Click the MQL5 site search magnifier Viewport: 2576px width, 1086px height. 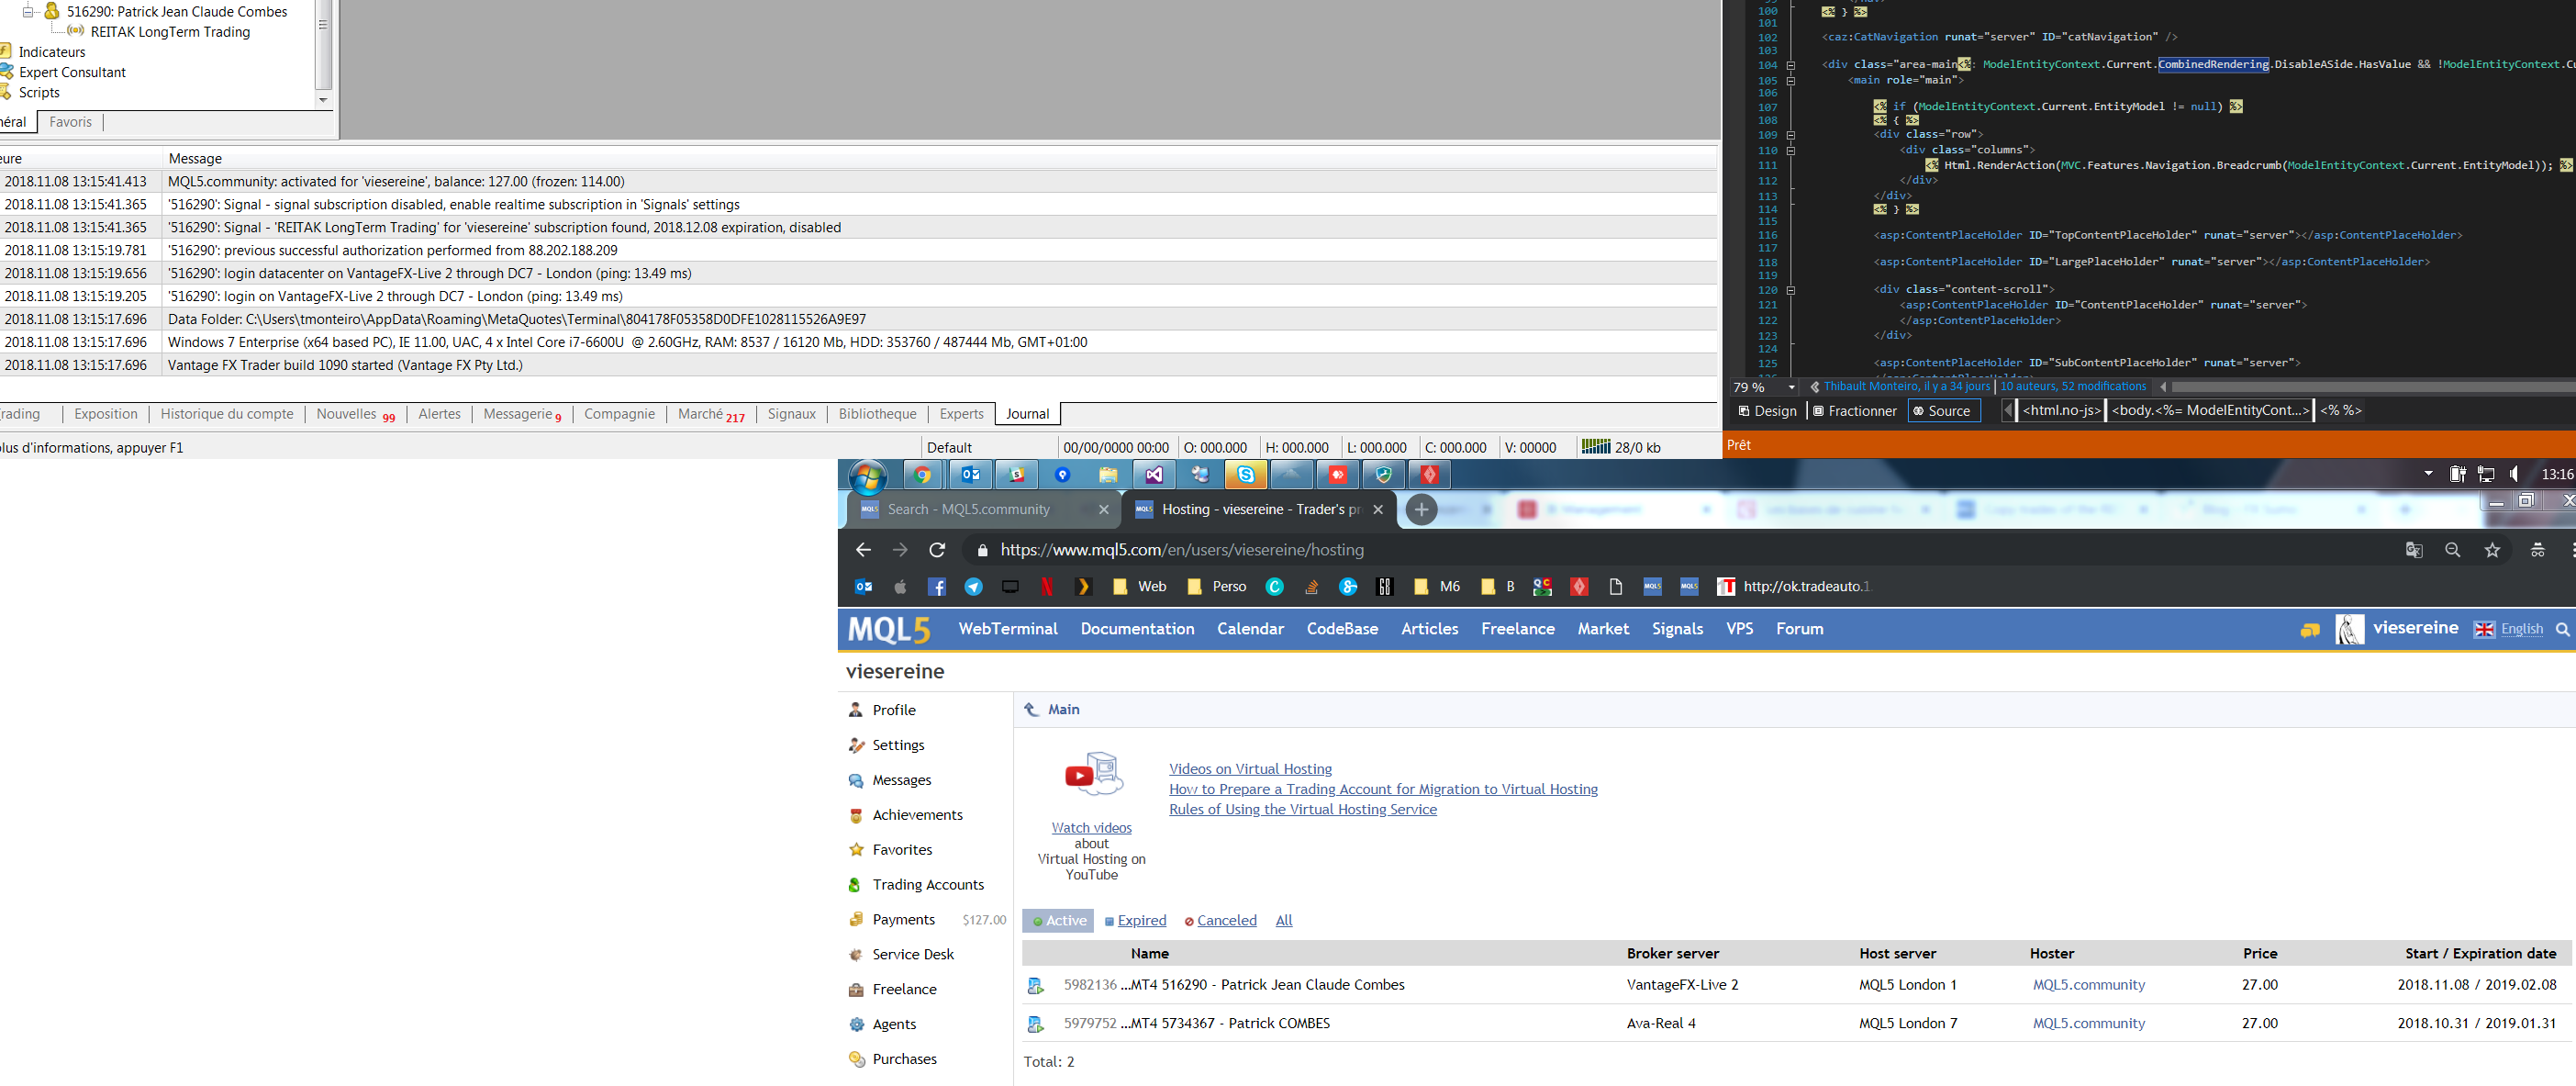(2562, 630)
